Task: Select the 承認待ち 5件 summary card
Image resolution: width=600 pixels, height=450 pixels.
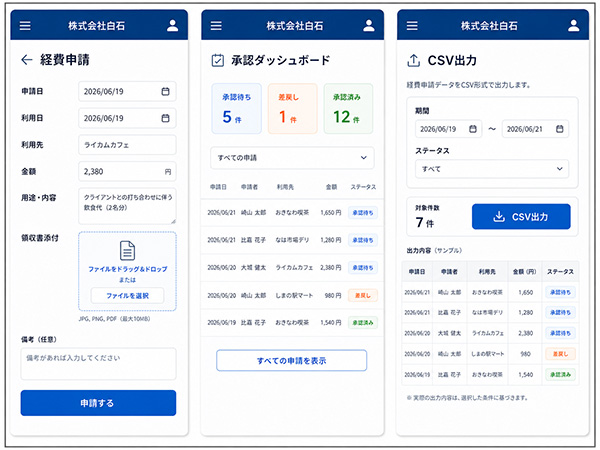Action: pyautogui.click(x=236, y=109)
